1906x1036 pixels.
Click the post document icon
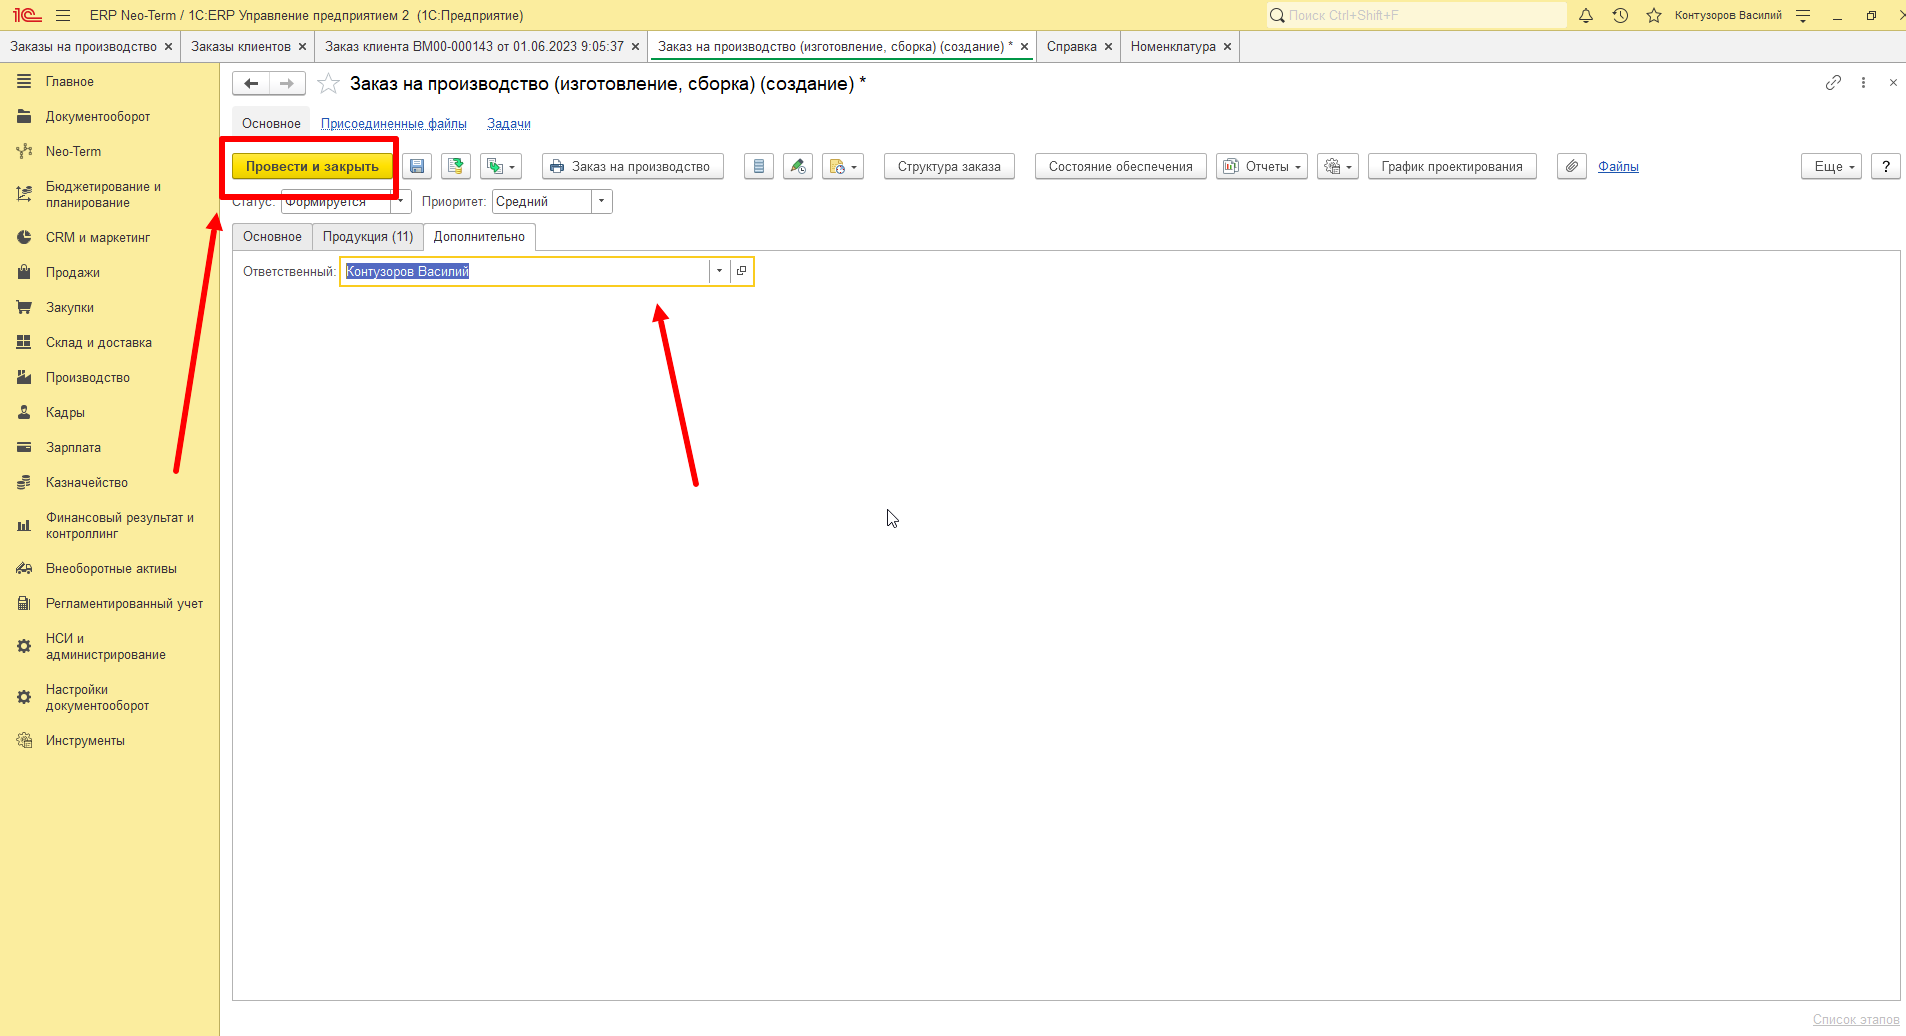[456, 166]
